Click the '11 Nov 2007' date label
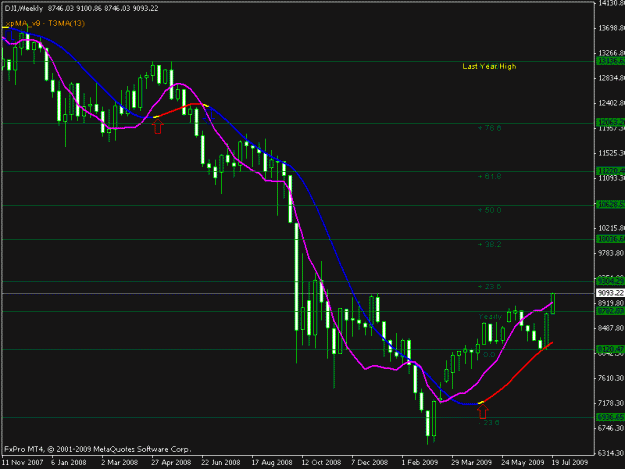Image resolution: width=625 pixels, height=469 pixels. pyautogui.click(x=22, y=463)
